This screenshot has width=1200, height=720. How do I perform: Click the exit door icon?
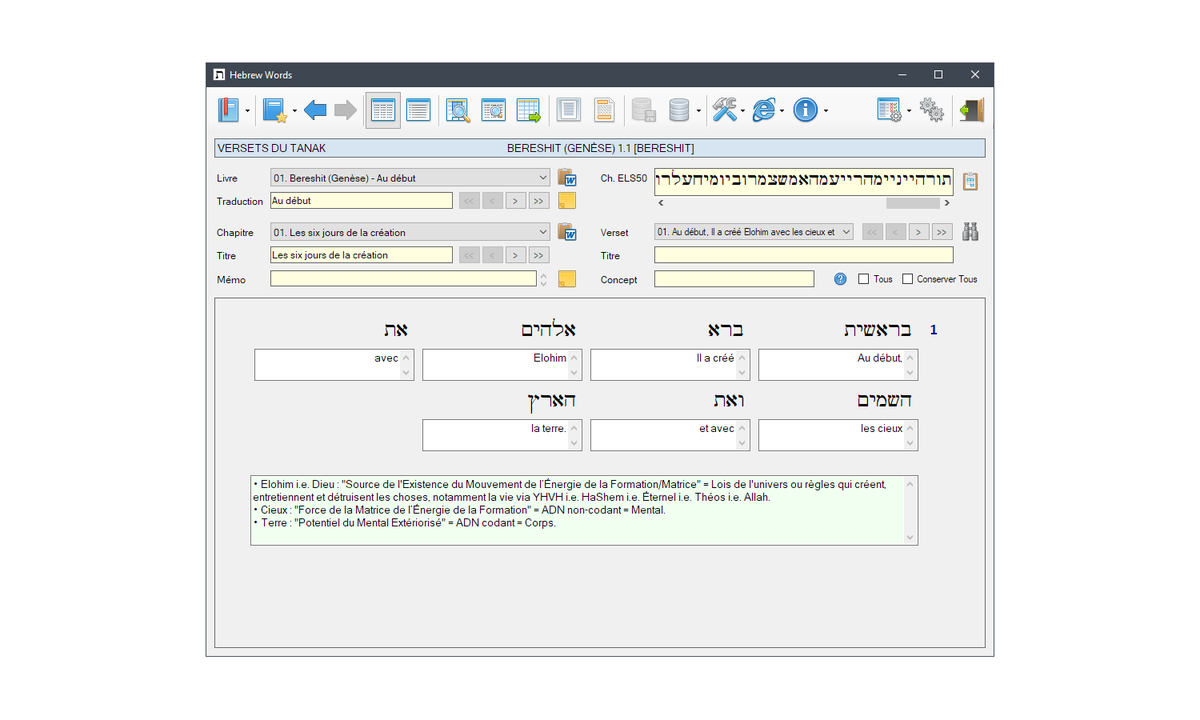pyautogui.click(x=971, y=110)
